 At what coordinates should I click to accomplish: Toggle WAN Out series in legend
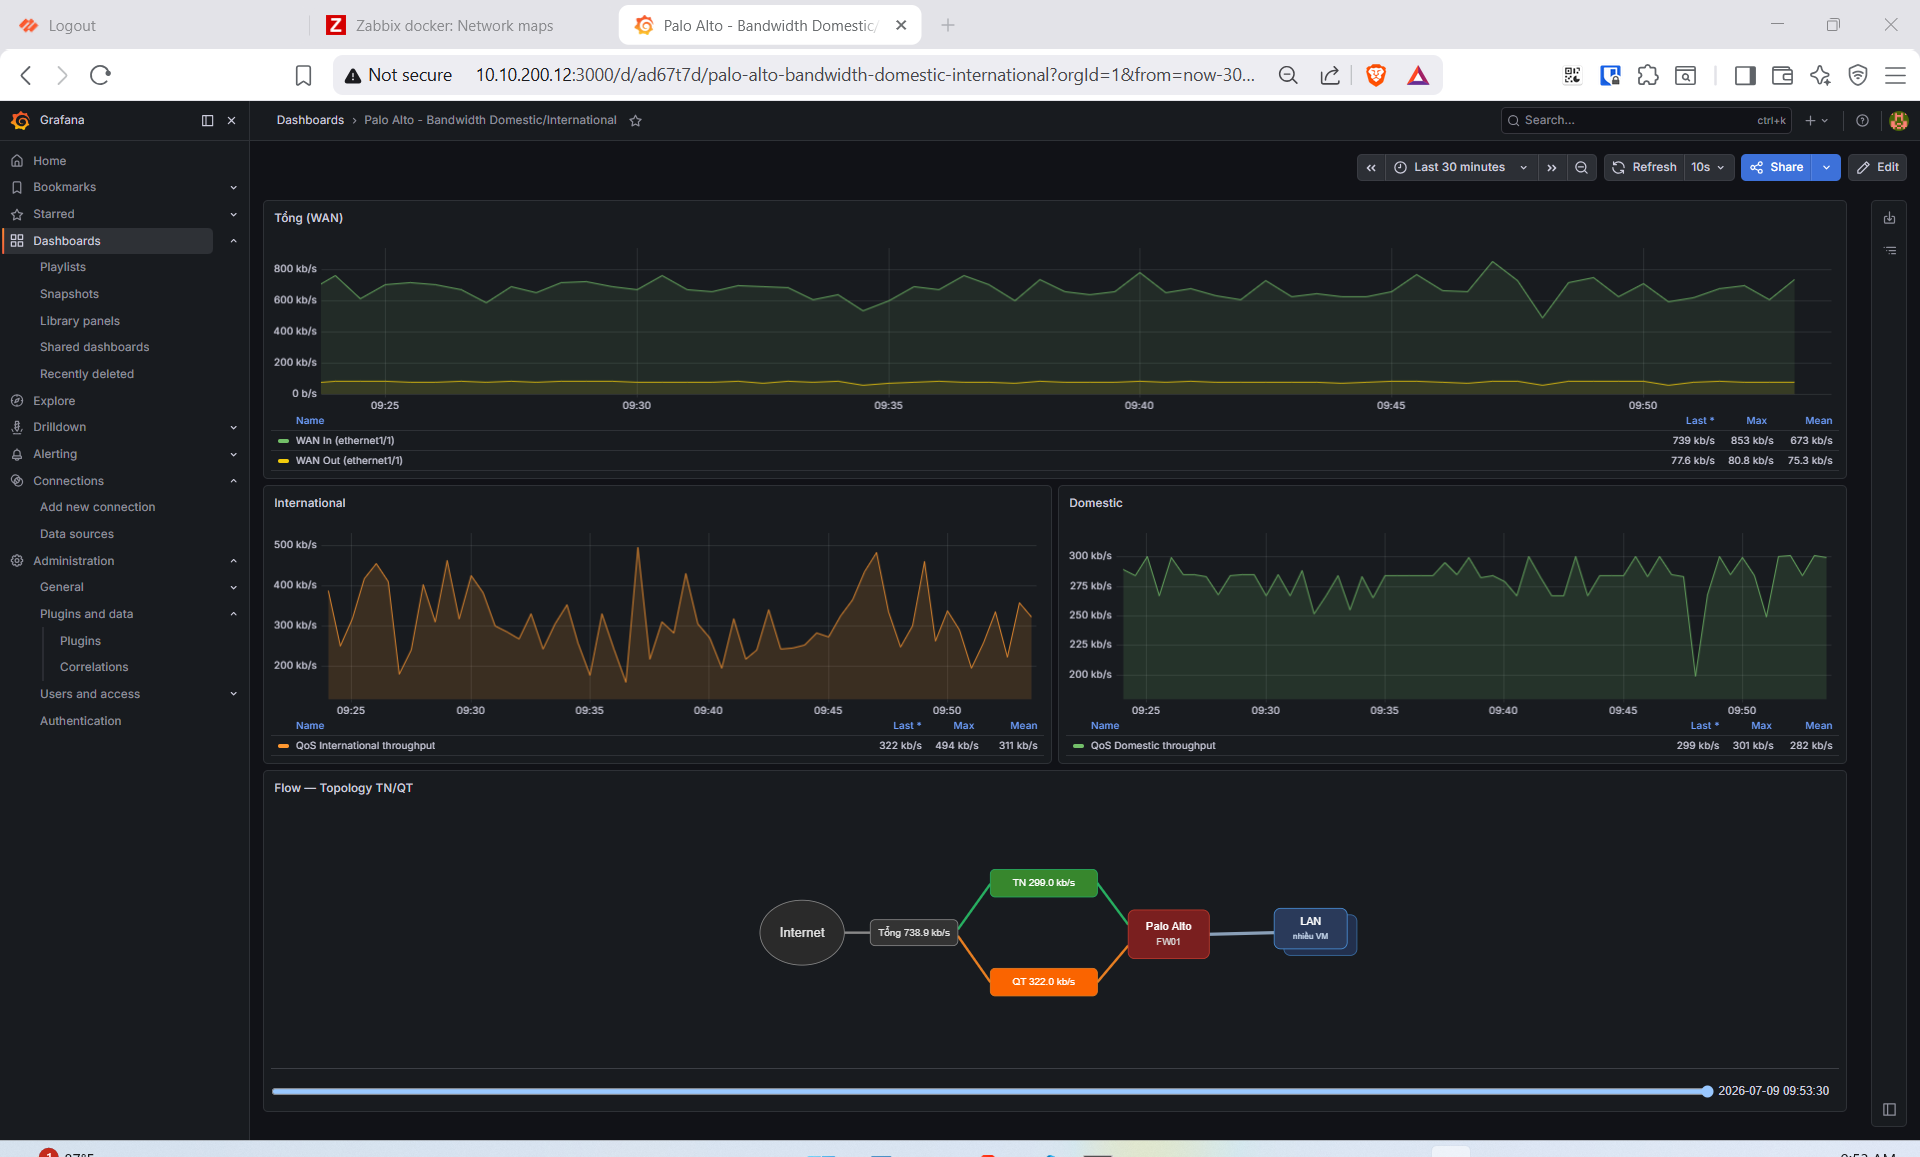click(x=348, y=461)
